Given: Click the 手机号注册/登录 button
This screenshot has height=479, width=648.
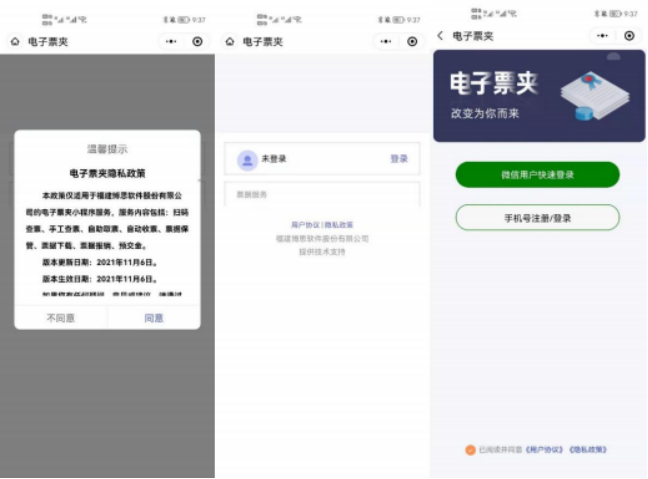Looking at the screenshot, I should (537, 217).
